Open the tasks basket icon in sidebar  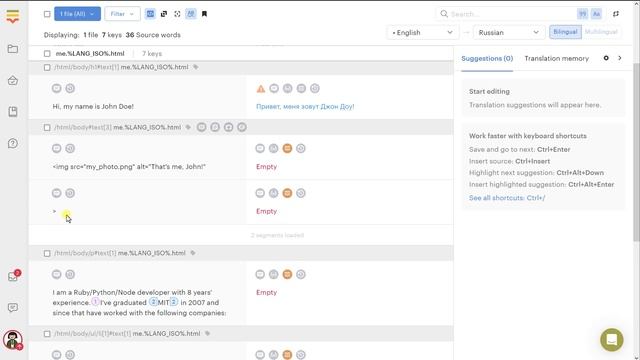click(13, 80)
